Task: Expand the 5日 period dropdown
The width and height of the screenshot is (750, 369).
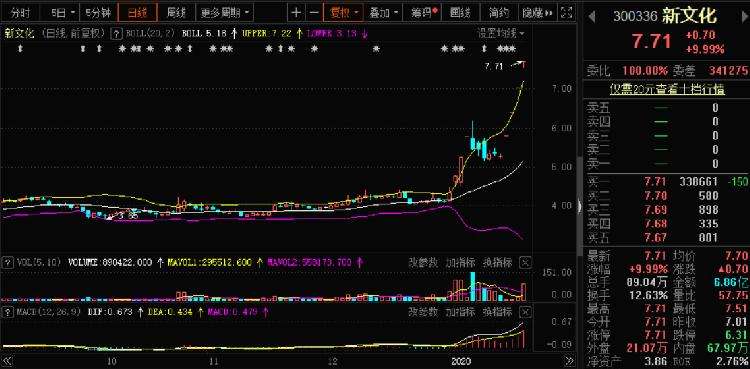Action: pos(62,13)
